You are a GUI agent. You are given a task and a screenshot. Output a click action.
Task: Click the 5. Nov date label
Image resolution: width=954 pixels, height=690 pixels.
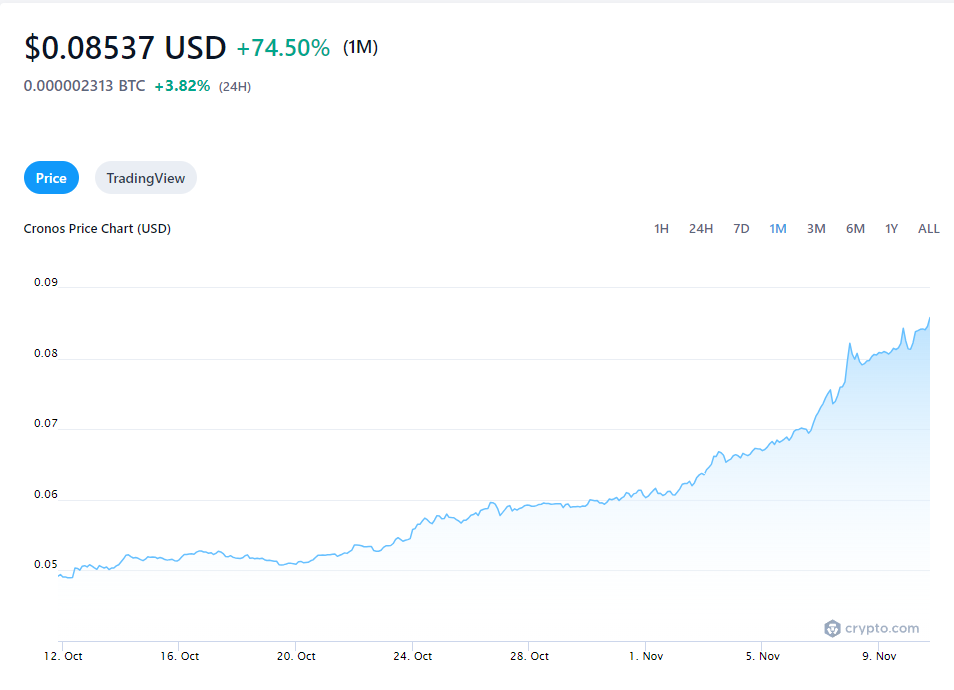pyautogui.click(x=763, y=656)
